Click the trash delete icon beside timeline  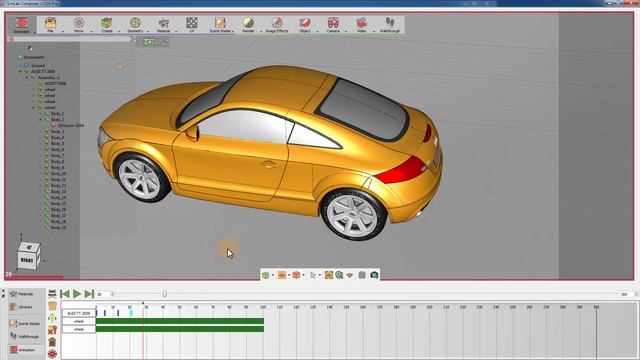click(52, 342)
